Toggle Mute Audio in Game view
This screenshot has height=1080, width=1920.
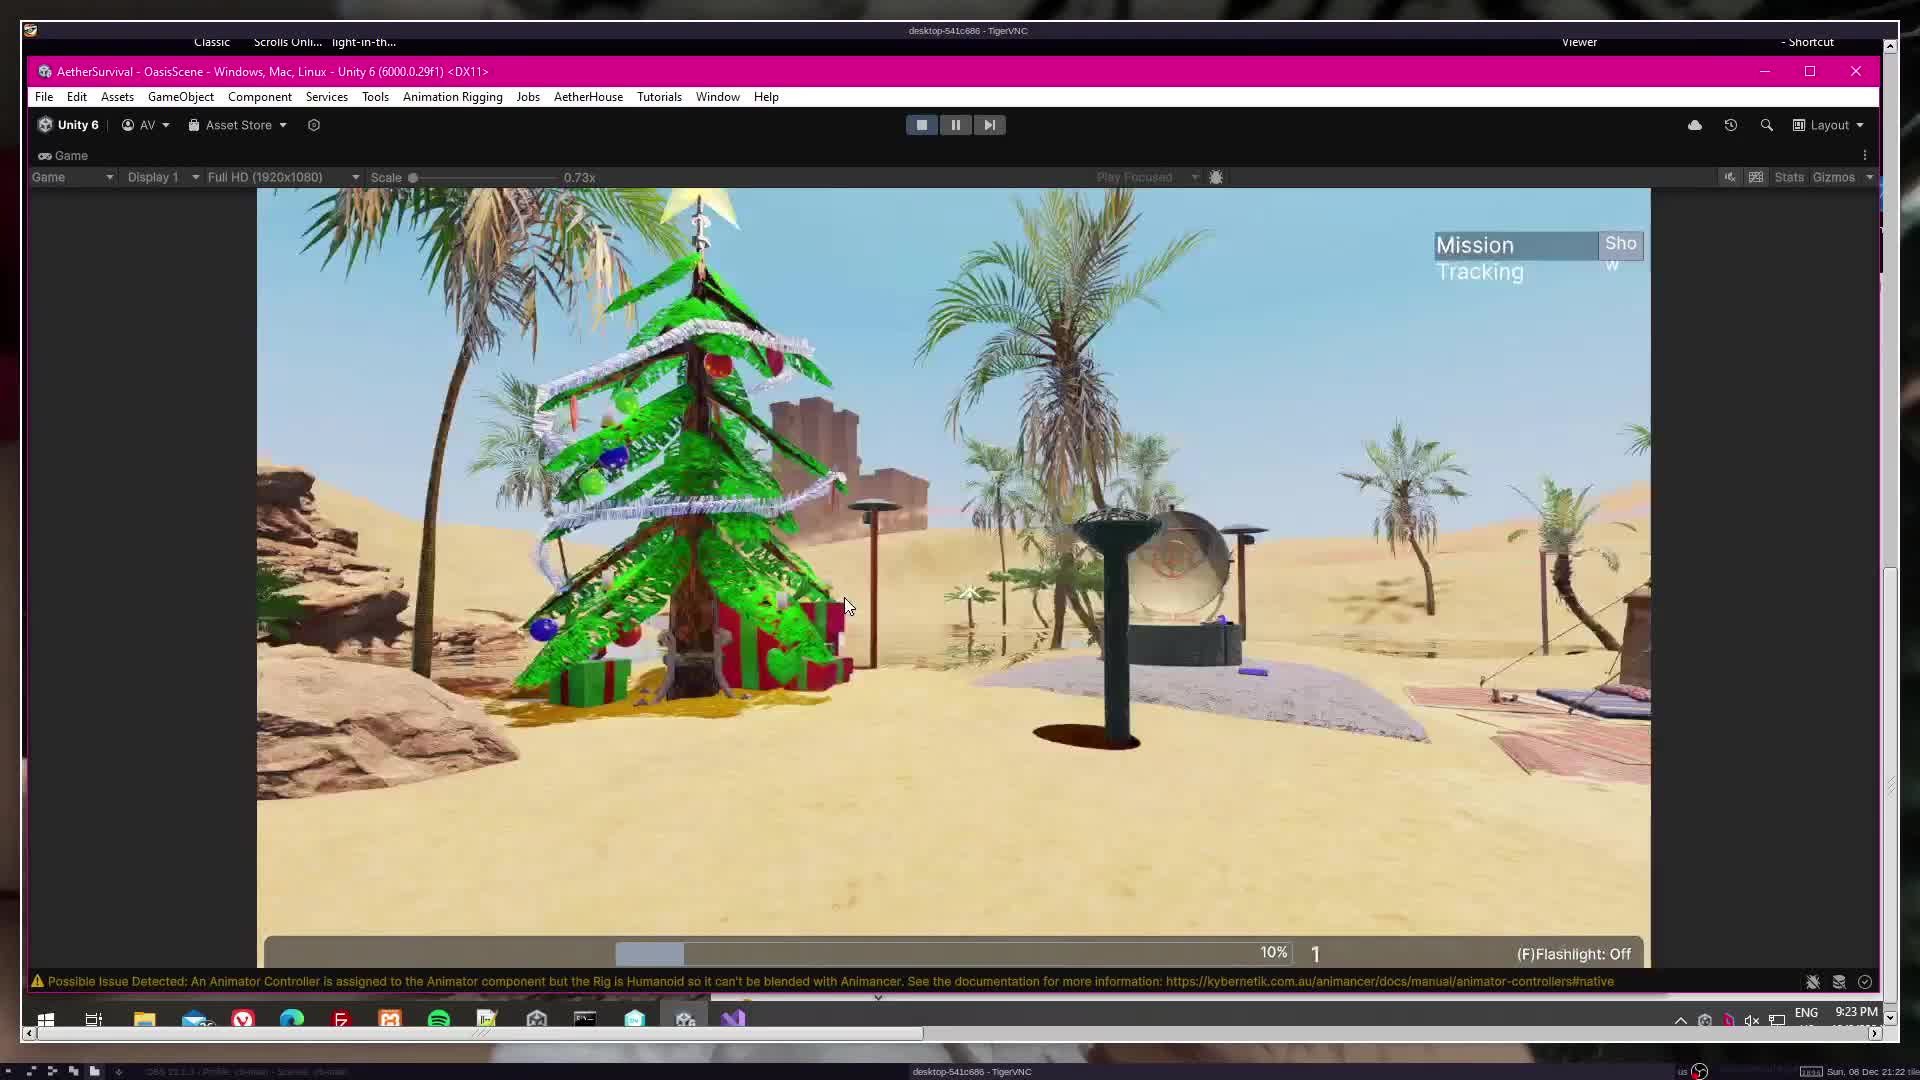[x=1729, y=177]
